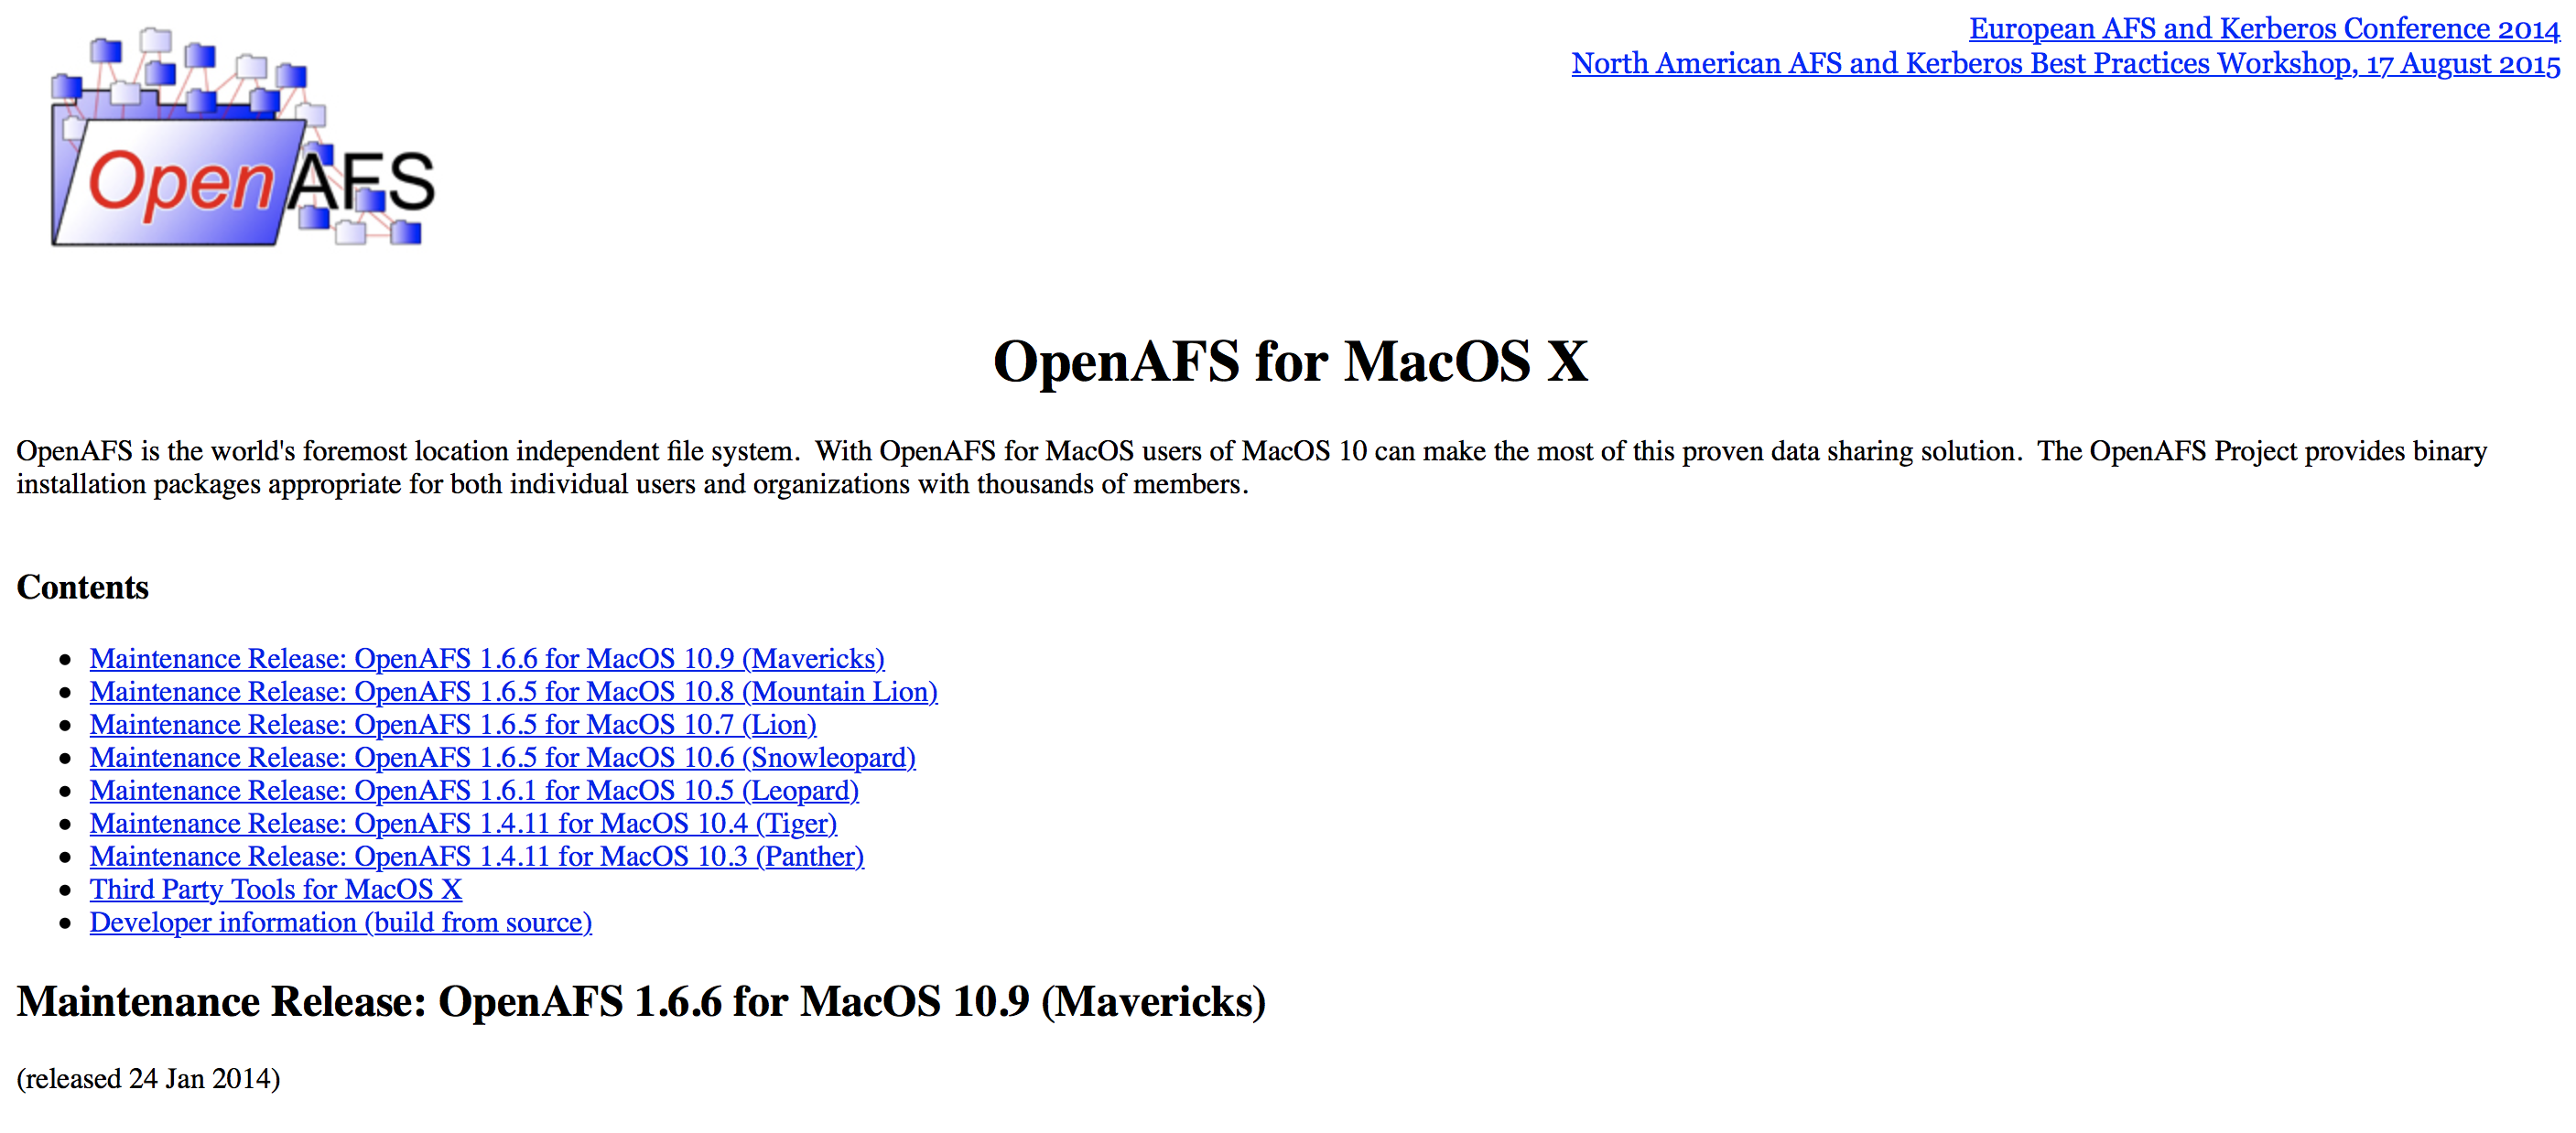Image resolution: width=2576 pixels, height=1133 pixels.
Task: Open Maintenance Release: OpenAFS 1.4.11 for MacOS 10.4 (Tiger)
Action: pyautogui.click(x=463, y=823)
